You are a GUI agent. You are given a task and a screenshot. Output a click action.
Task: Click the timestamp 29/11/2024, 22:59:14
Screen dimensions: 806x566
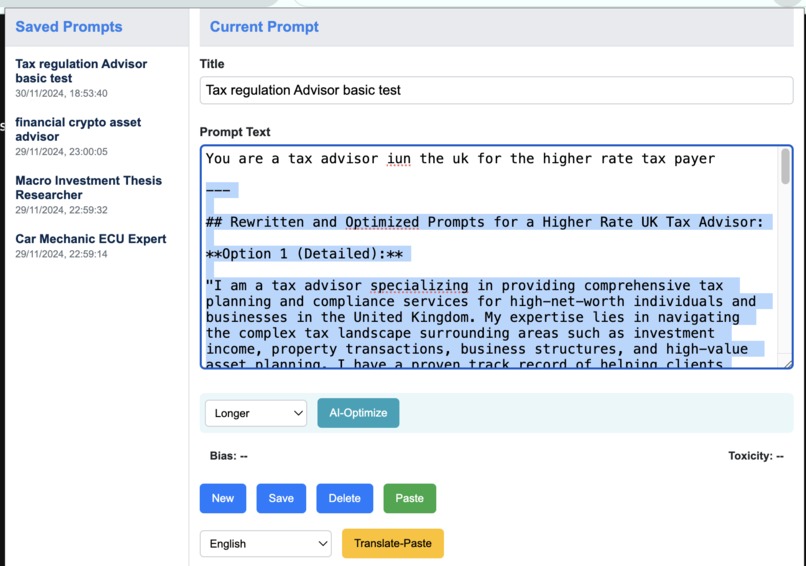[61, 254]
